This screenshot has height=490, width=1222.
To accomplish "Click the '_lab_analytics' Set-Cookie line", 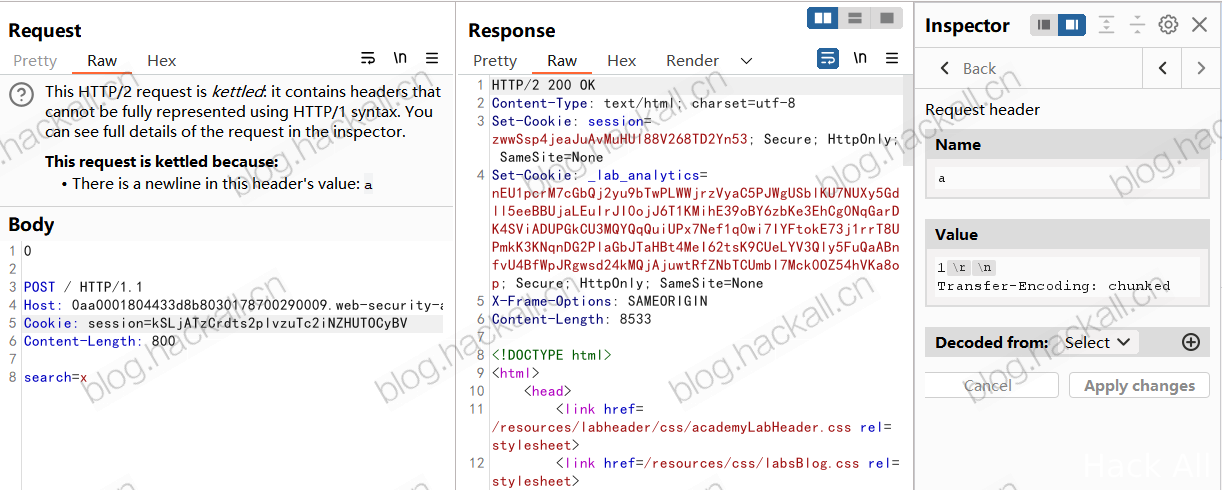I will pos(599,174).
